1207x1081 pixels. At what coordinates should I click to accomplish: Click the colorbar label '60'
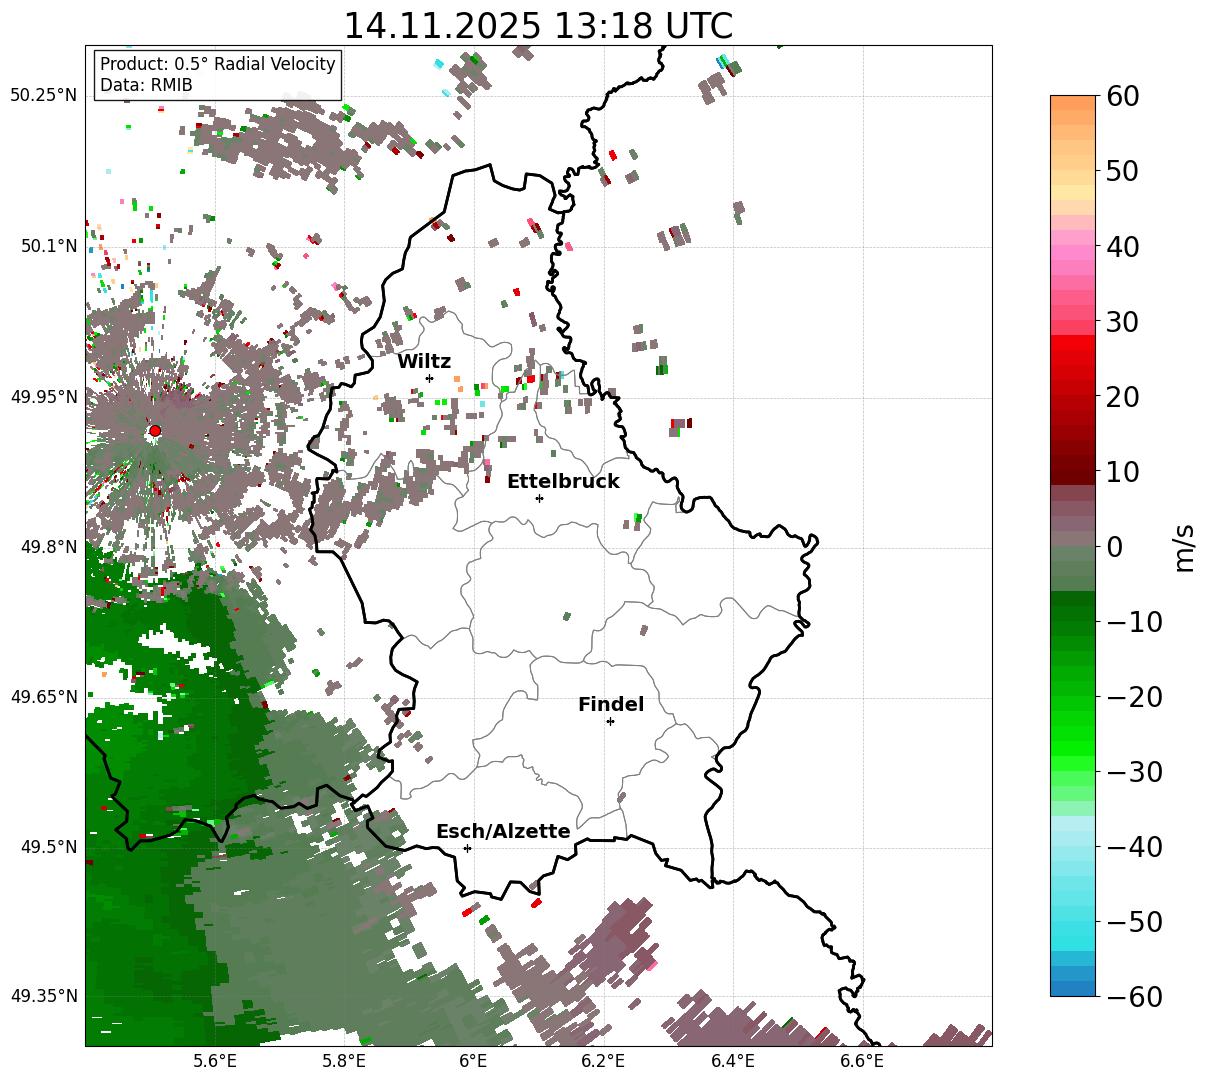pyautogui.click(x=1121, y=96)
